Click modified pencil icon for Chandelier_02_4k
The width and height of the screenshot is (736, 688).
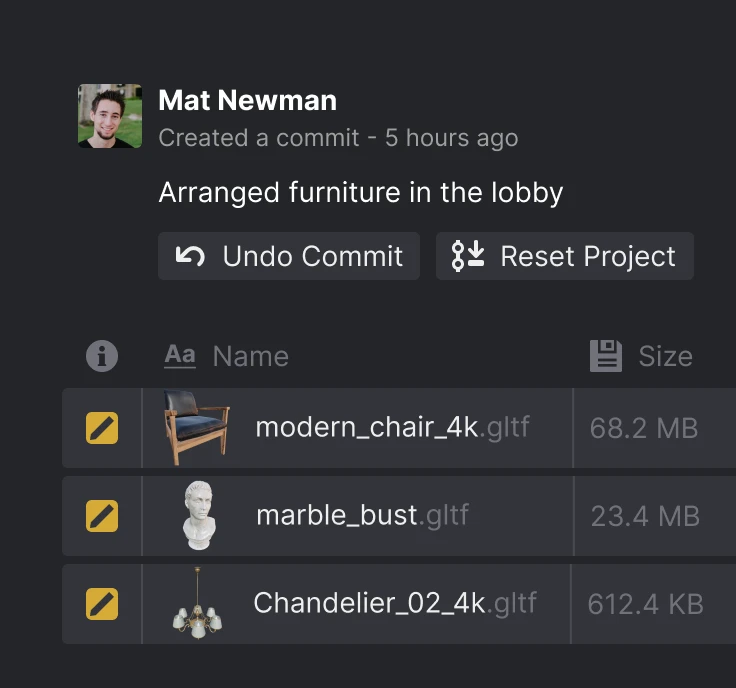click(102, 604)
